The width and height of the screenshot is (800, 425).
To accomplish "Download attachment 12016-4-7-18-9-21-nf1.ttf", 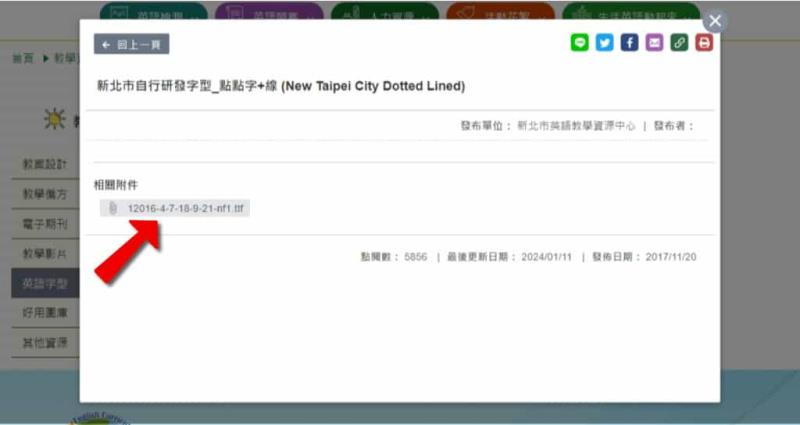I will (174, 208).
